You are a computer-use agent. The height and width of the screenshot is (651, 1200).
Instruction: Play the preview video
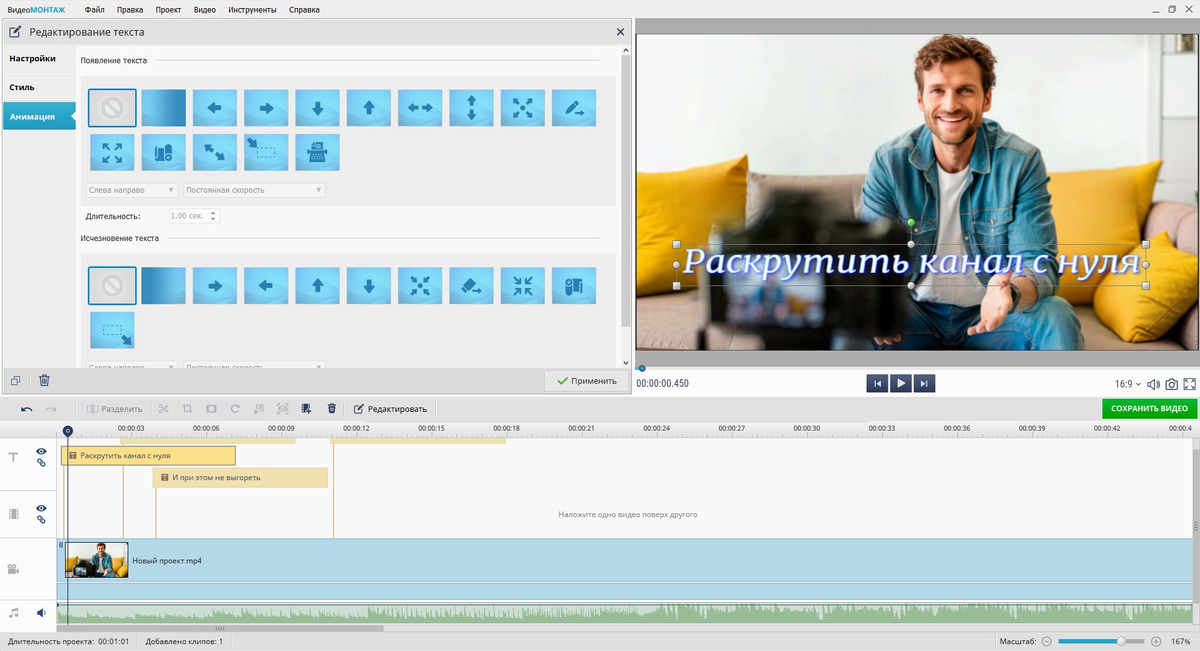coord(901,383)
